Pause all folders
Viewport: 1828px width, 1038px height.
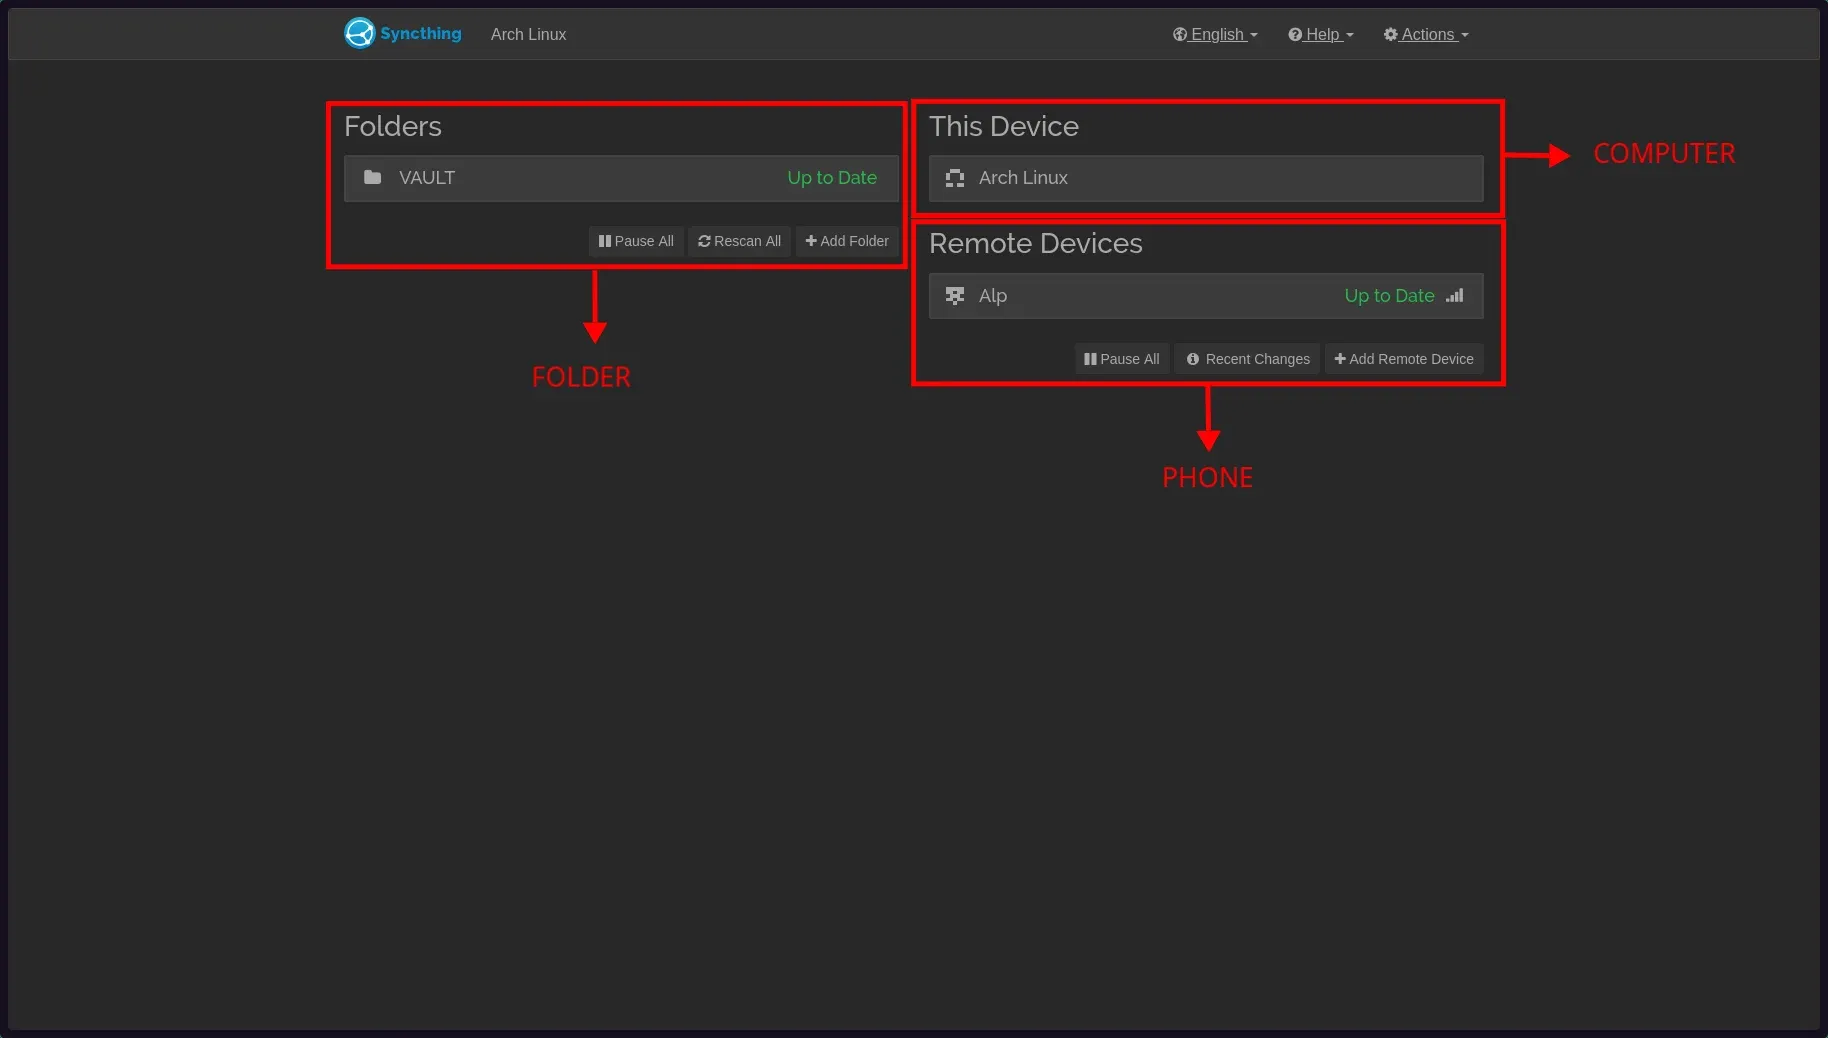[636, 241]
